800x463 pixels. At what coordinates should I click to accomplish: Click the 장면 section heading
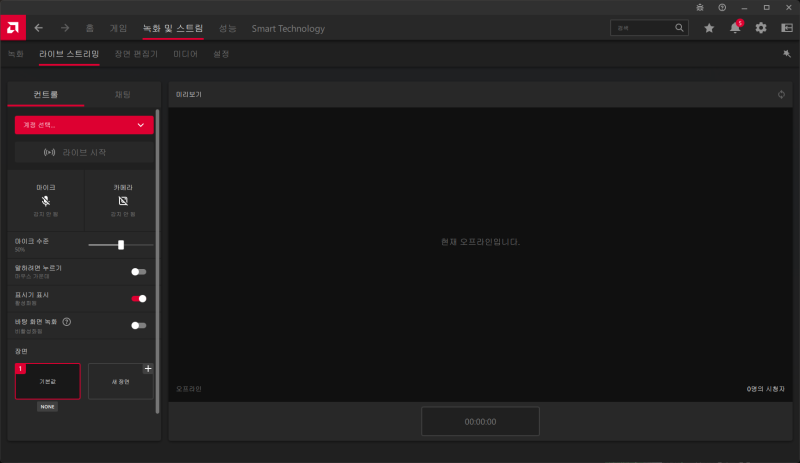coord(21,351)
